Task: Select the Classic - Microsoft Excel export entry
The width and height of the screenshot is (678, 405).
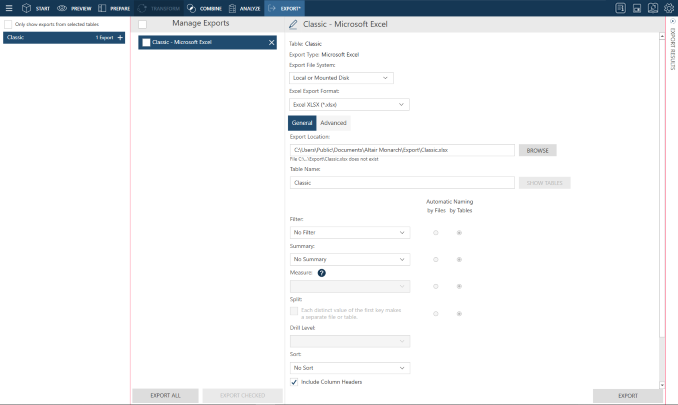Action: tap(208, 42)
